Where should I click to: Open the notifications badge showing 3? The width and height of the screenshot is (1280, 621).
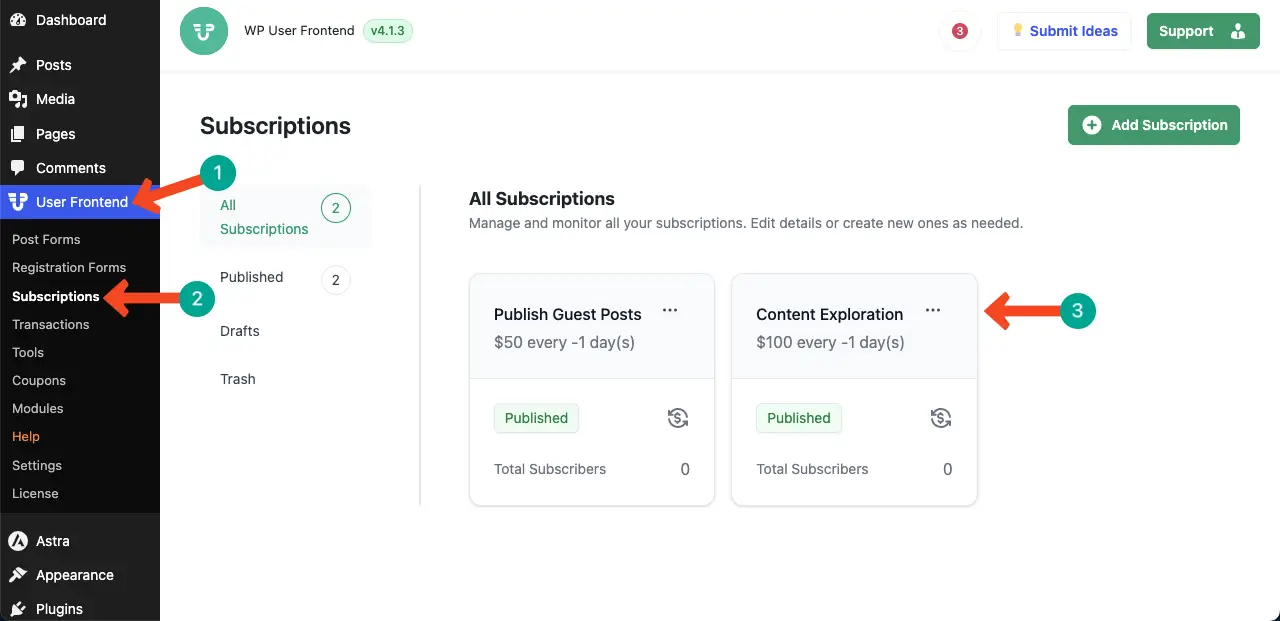pyautogui.click(x=960, y=31)
